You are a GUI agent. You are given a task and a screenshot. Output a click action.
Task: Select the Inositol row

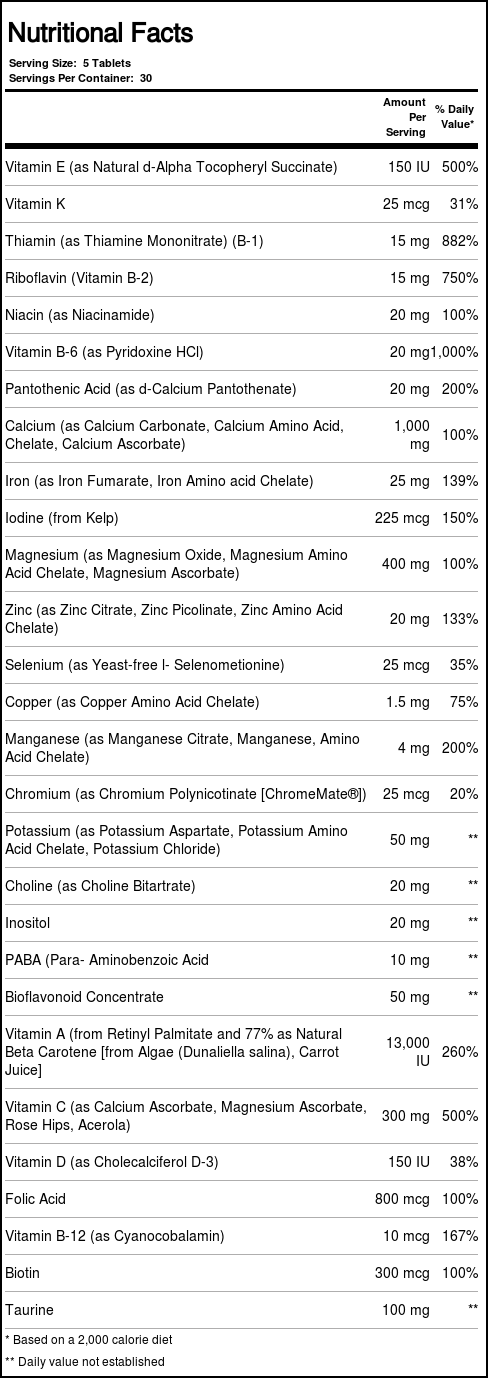coord(244,923)
